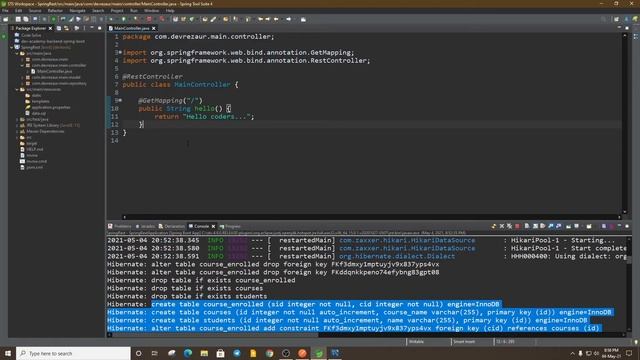Click the Smart Insert status field

coord(464,342)
